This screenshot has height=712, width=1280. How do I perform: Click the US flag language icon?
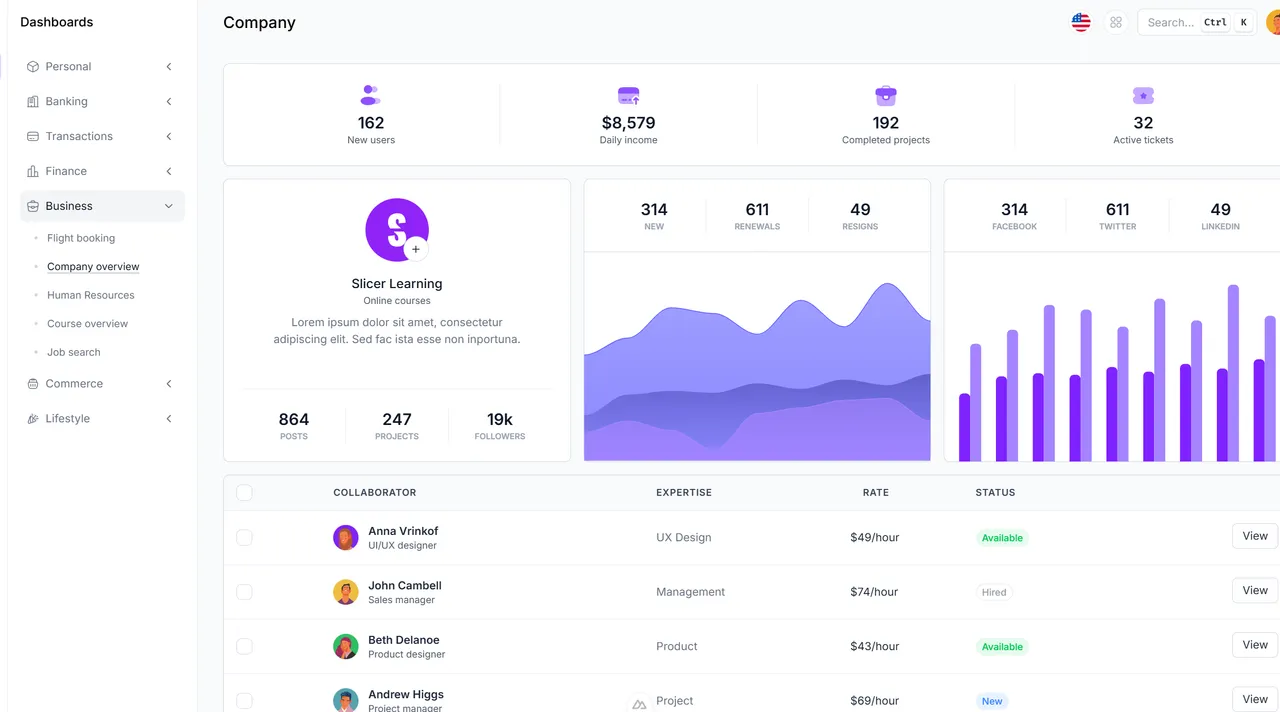pyautogui.click(x=1080, y=21)
